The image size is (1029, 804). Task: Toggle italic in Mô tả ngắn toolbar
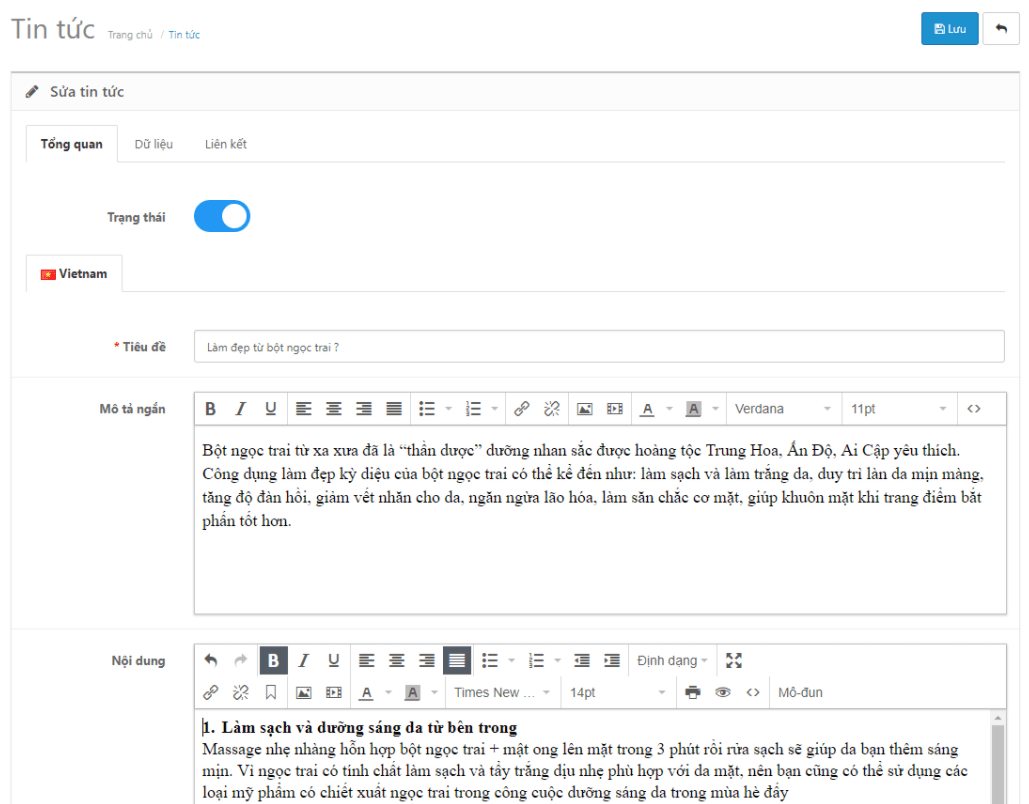click(240, 409)
